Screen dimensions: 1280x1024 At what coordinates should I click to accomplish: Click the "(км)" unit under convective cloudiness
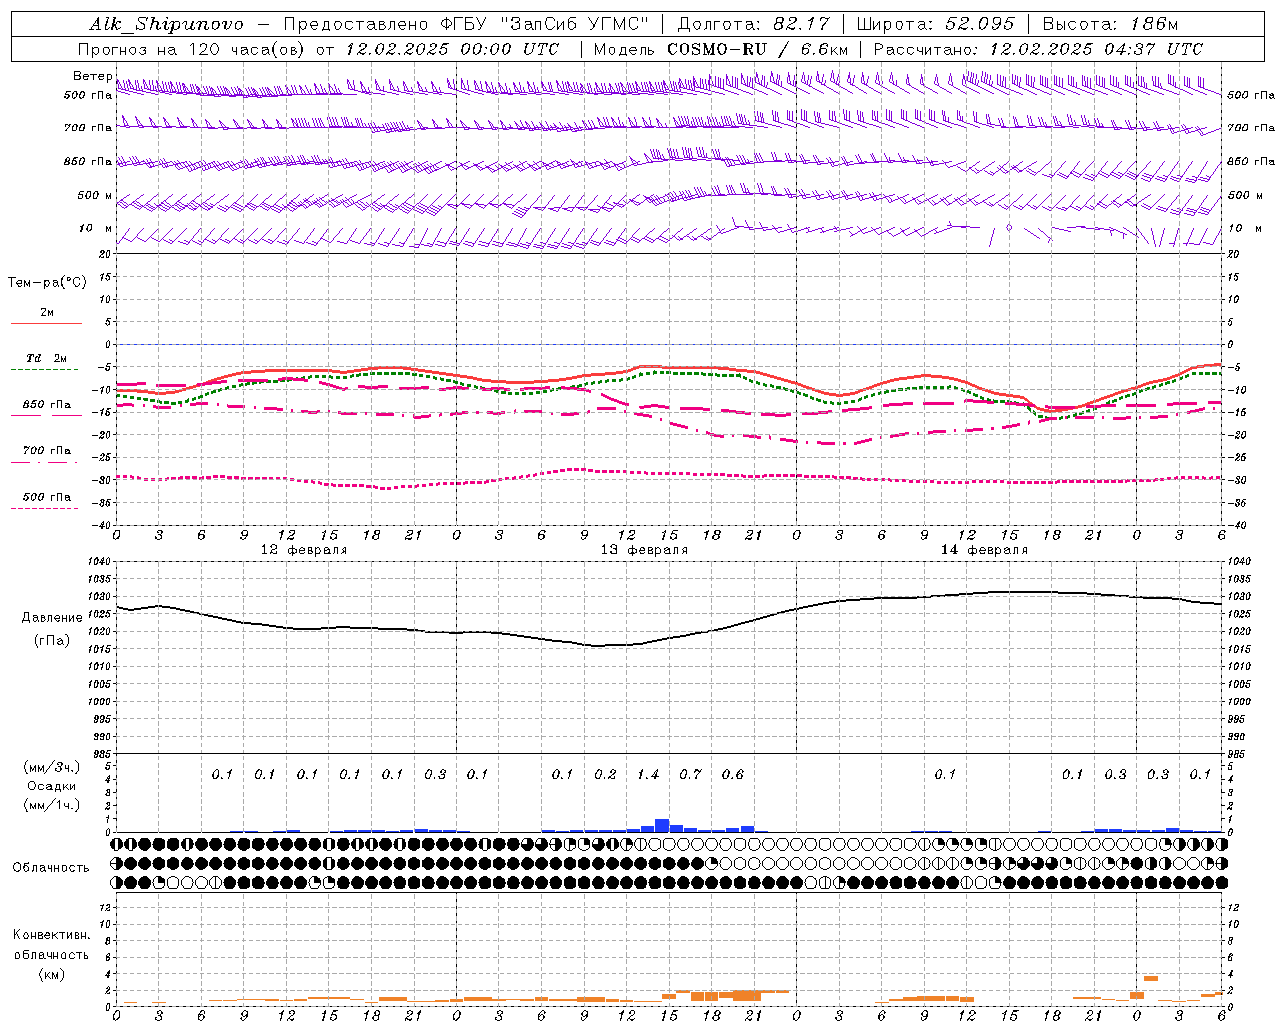tap(51, 975)
